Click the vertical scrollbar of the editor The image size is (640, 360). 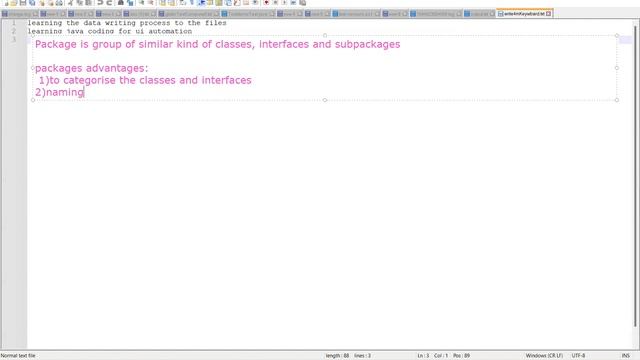pyautogui.click(x=635, y=176)
